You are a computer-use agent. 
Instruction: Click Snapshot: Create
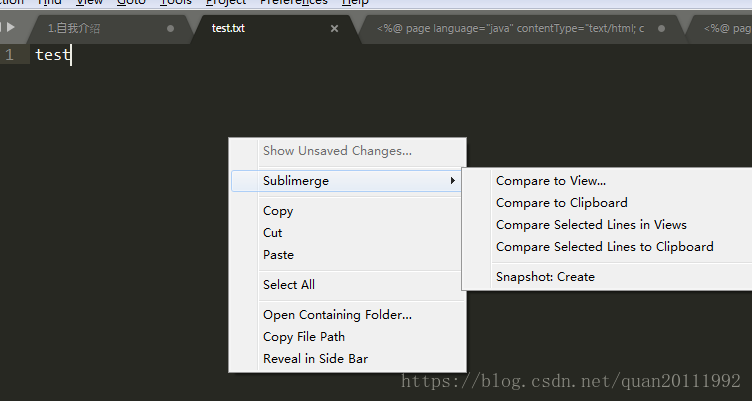coord(545,277)
